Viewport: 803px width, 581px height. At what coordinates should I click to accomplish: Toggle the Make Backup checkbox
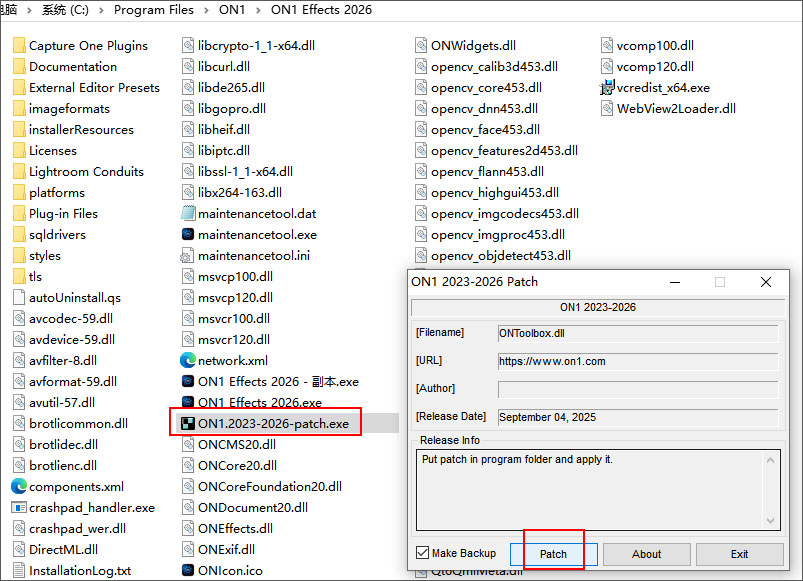422,553
